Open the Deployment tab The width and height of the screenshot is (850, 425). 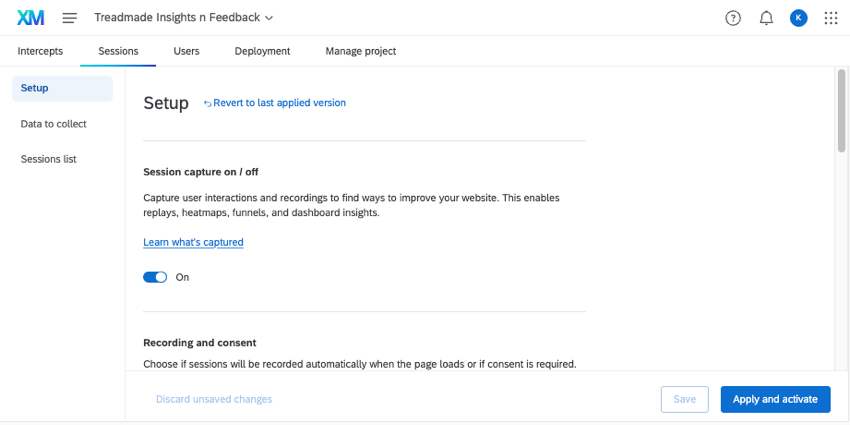(x=262, y=51)
